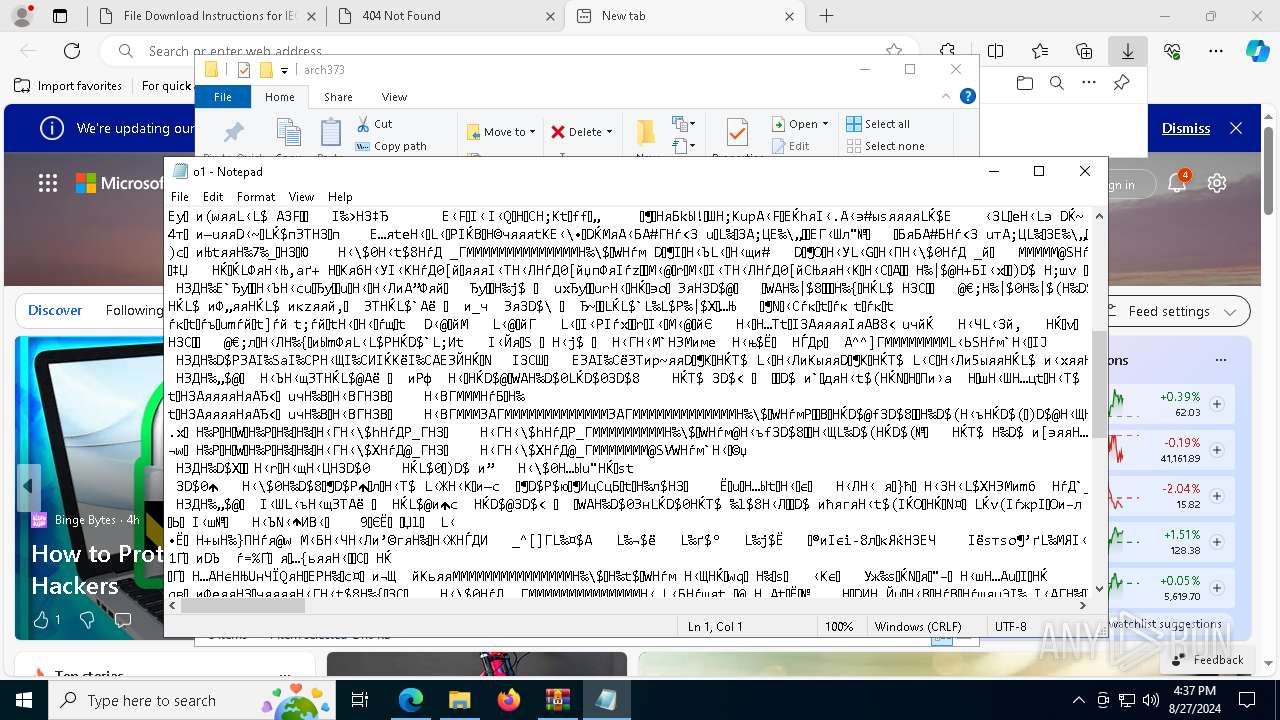Screen dimensions: 1280x720
Task: Click Properties checkmark icon in Explorer ribbon
Action: click(737, 133)
